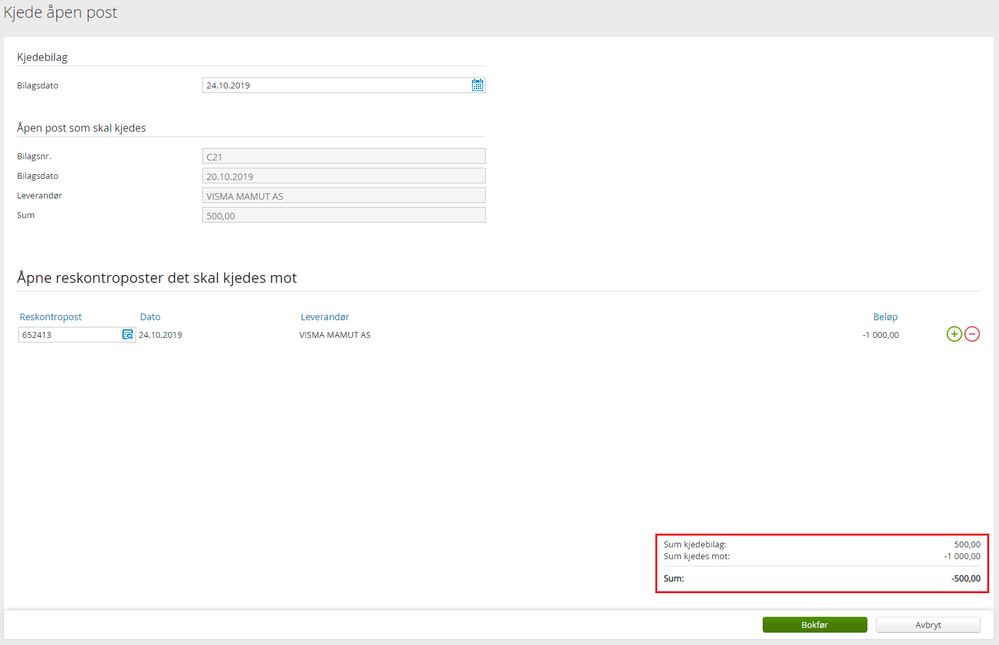Select the Bilagsnr. field containing C21

click(343, 156)
